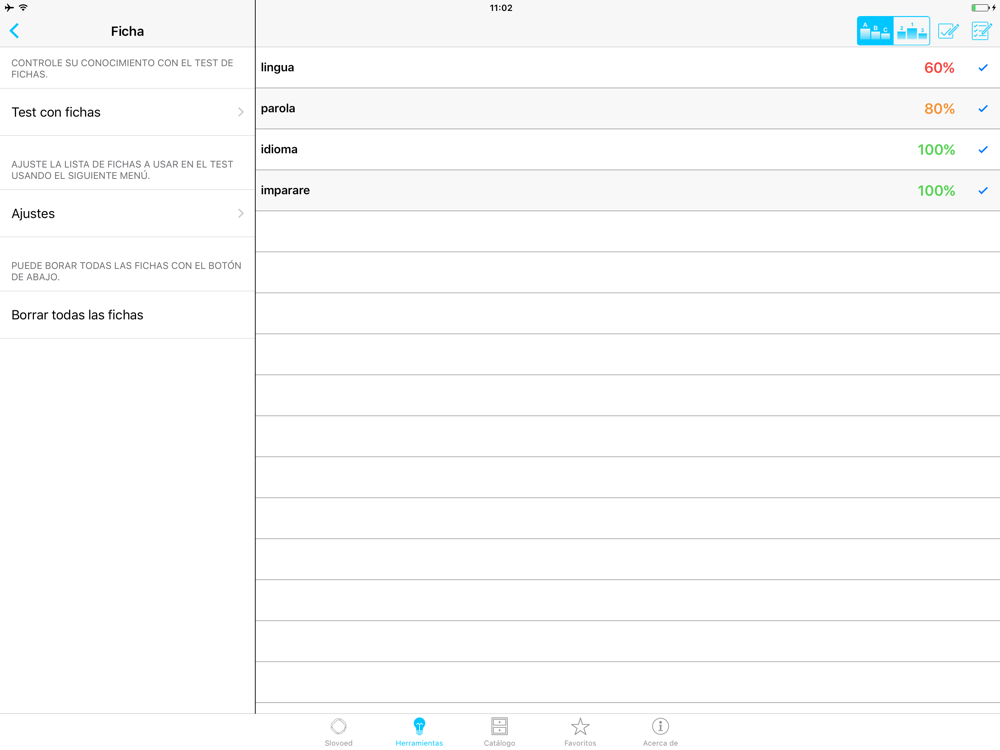Tap the Wi-Fi status icon
Viewport: 1000px width, 750px height.
point(23,8)
